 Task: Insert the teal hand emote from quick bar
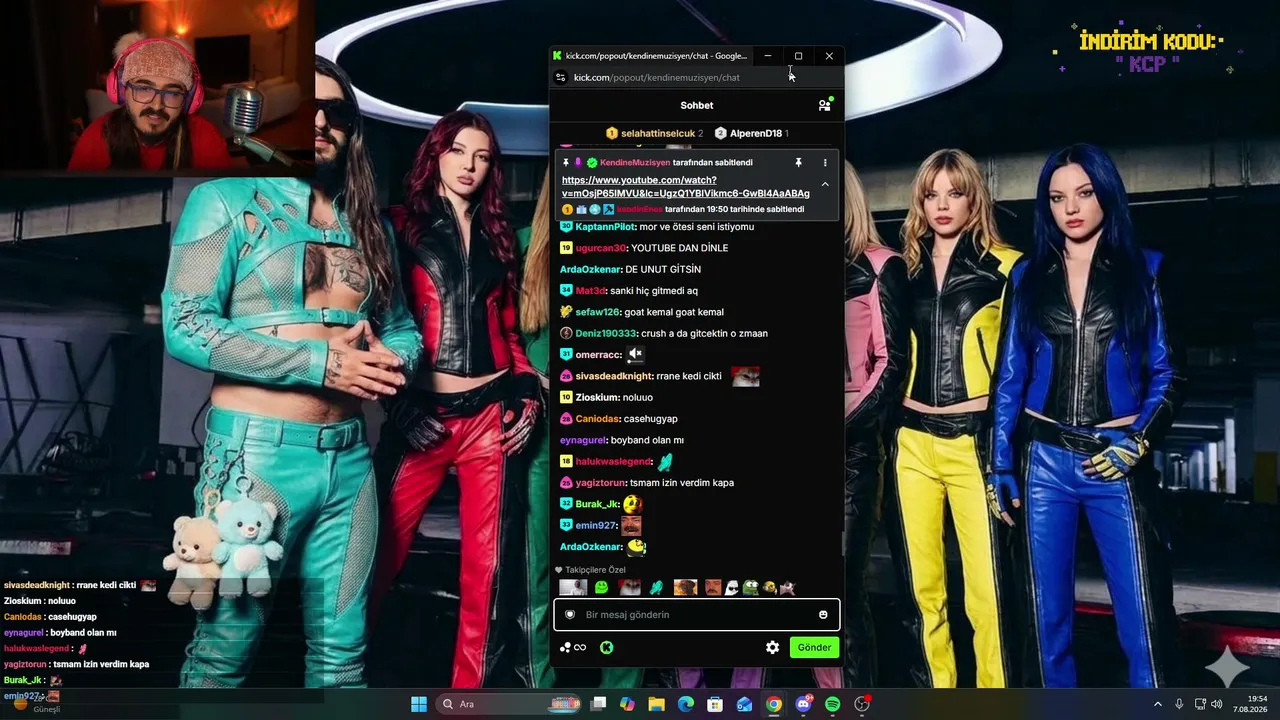[656, 588]
